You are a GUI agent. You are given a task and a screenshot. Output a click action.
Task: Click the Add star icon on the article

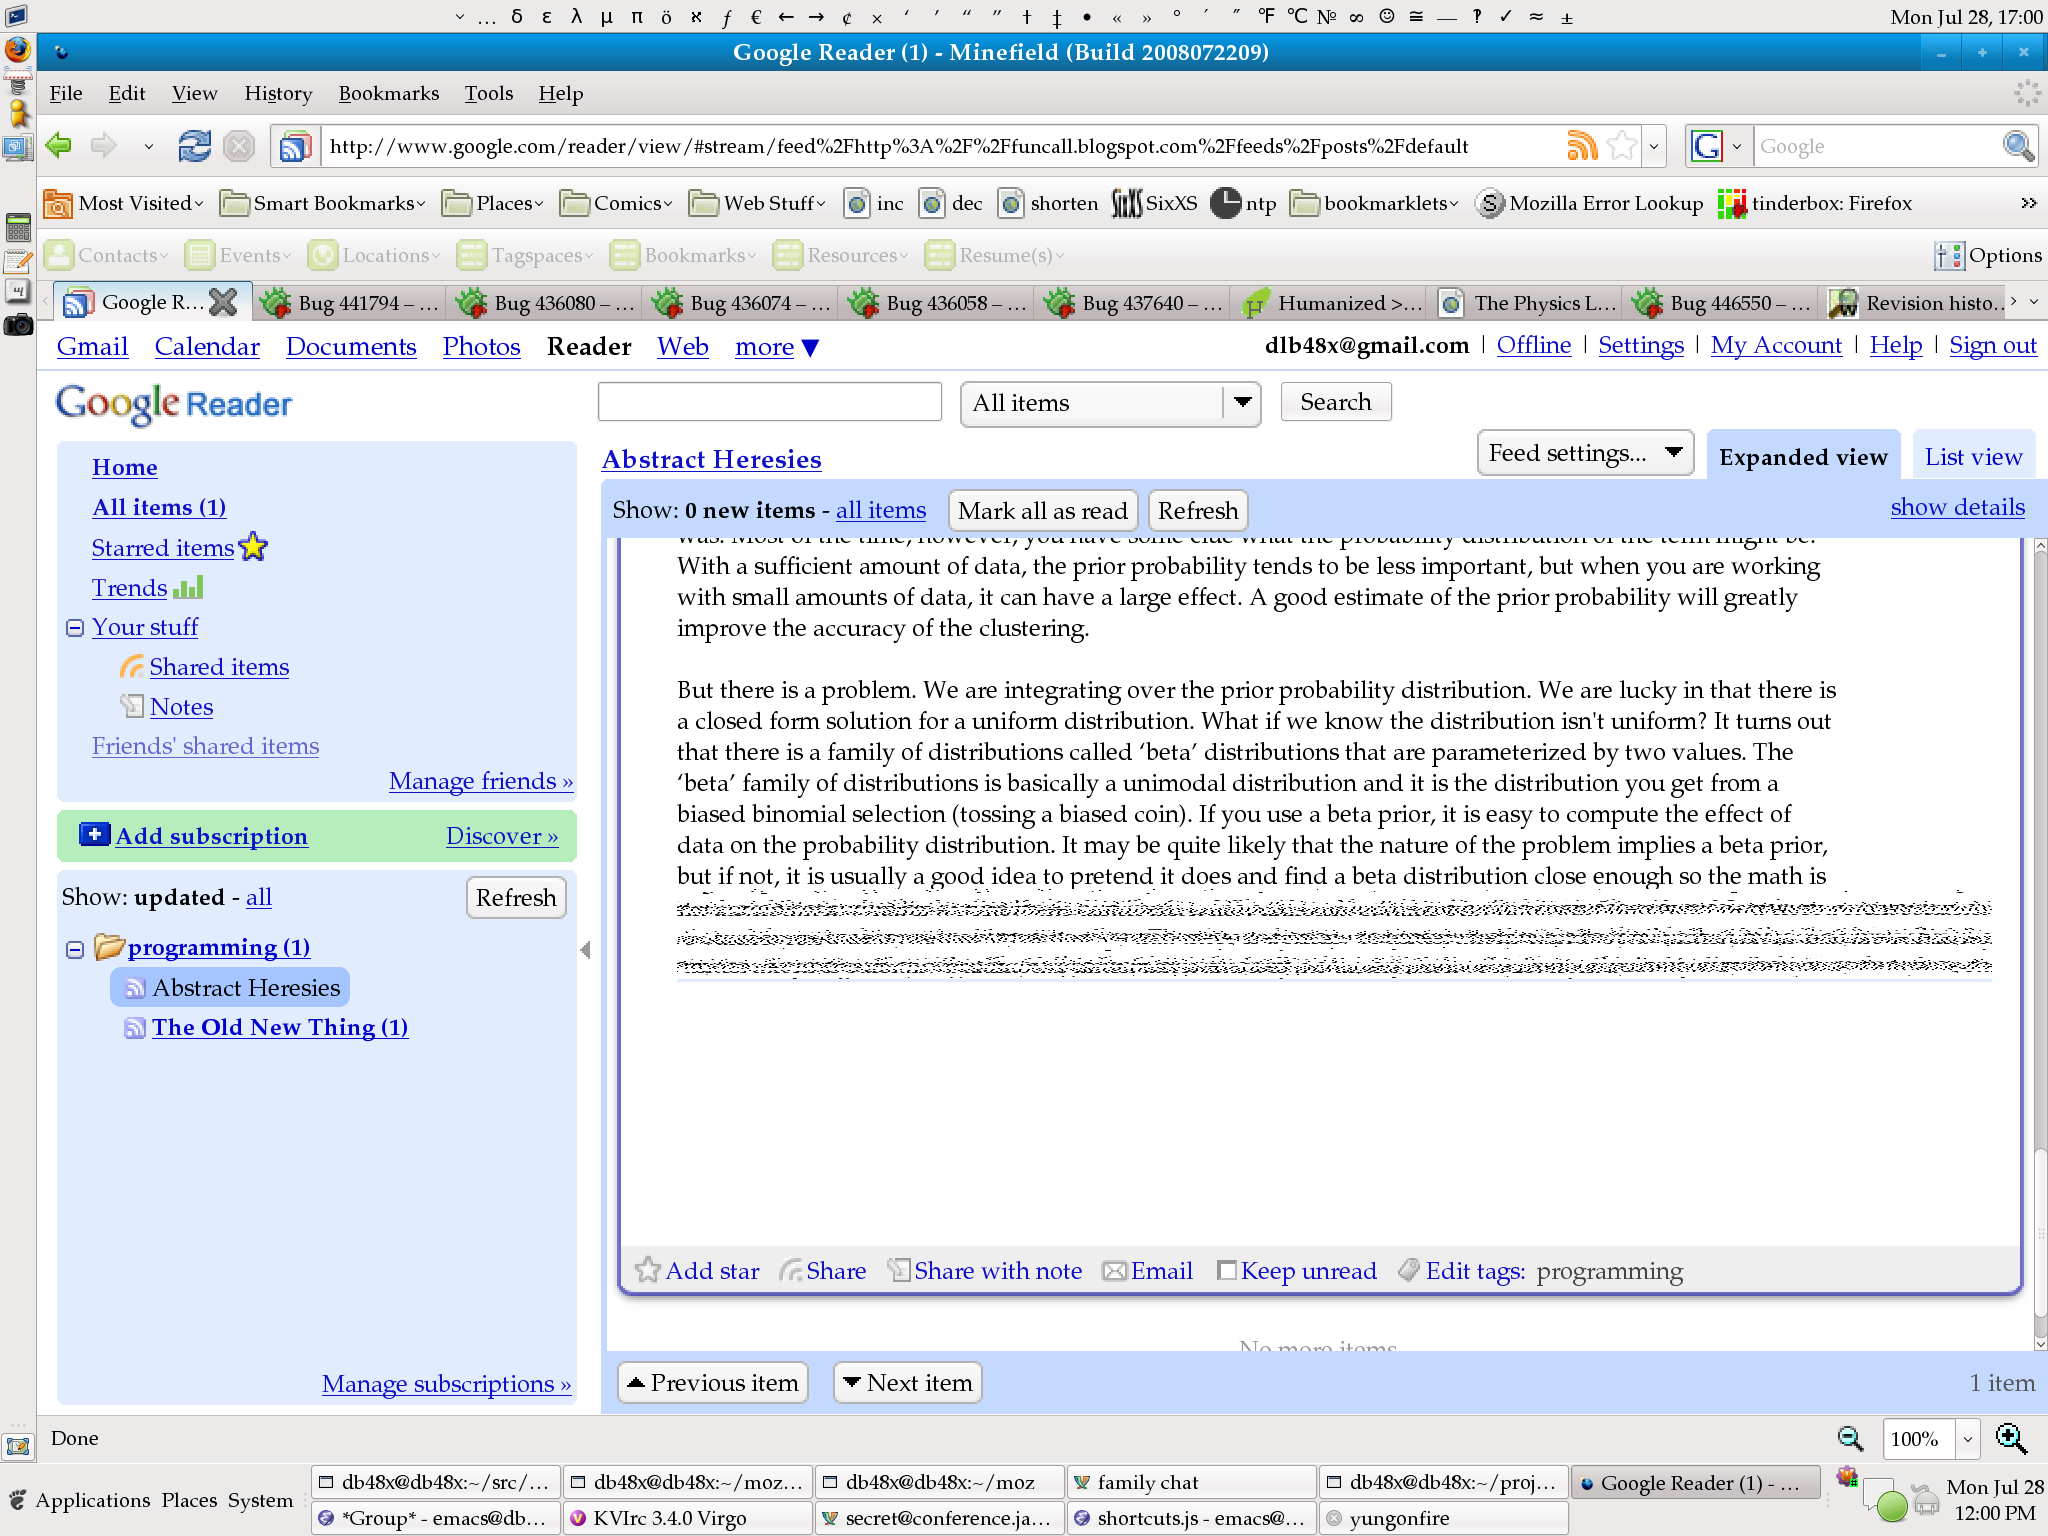648,1270
